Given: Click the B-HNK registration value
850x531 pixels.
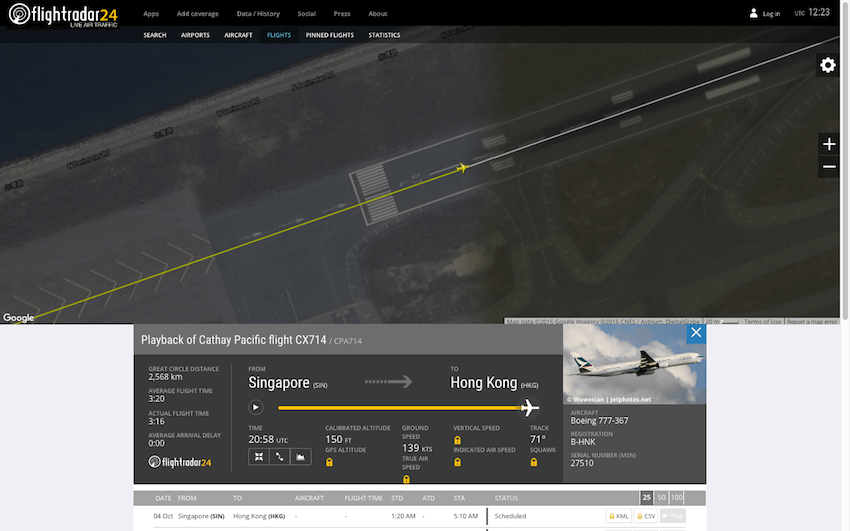Looking at the screenshot, I should coord(583,442).
